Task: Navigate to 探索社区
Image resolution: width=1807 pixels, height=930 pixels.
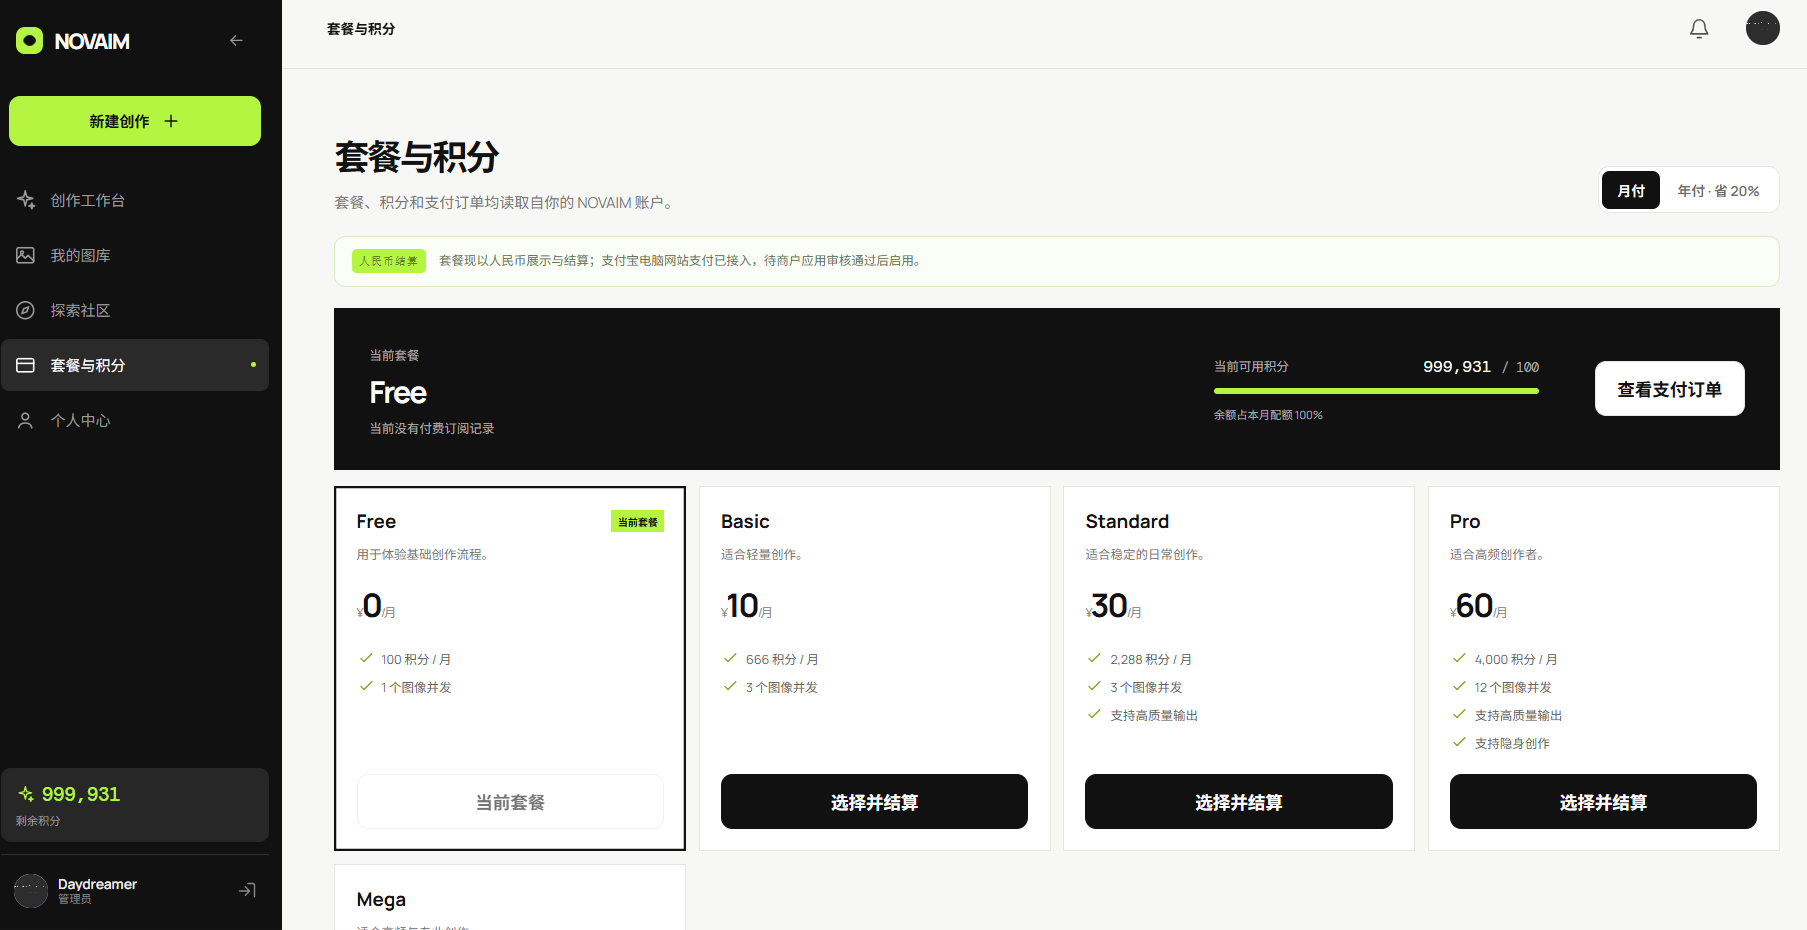Action: click(135, 310)
